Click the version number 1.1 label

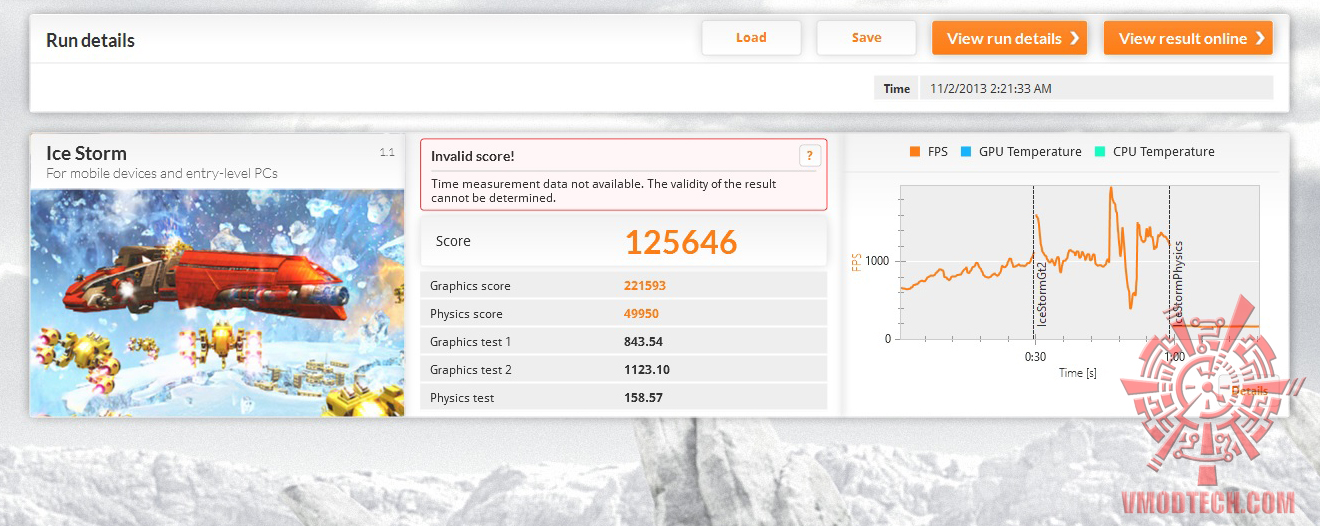click(x=387, y=152)
